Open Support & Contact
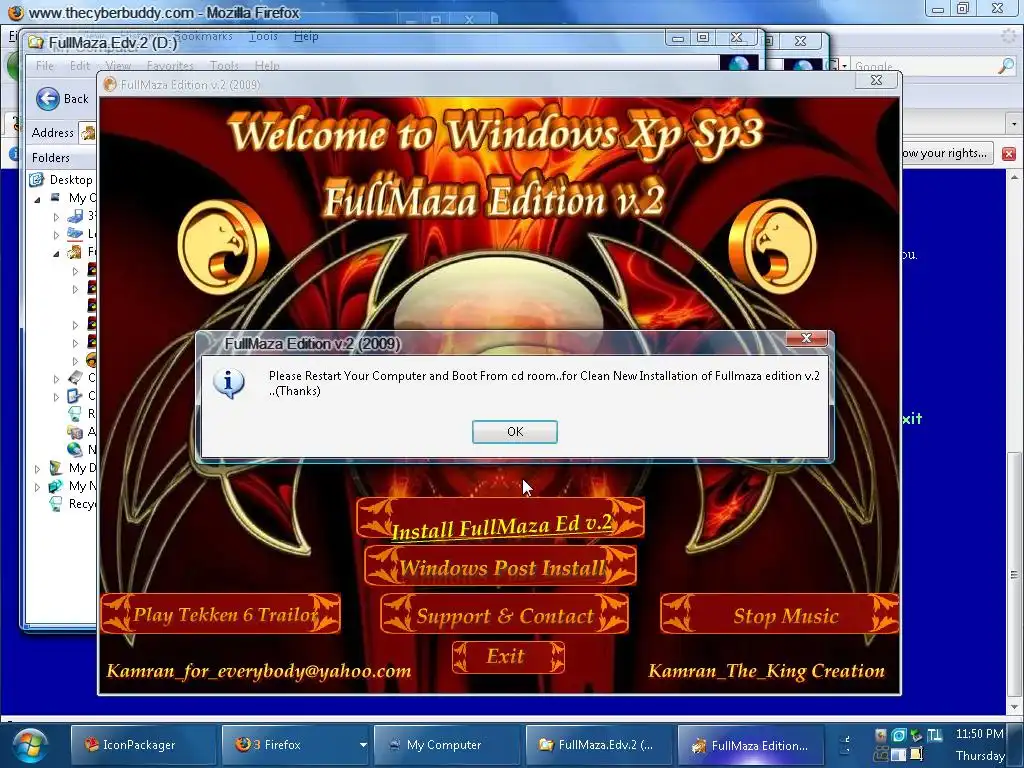 [504, 615]
